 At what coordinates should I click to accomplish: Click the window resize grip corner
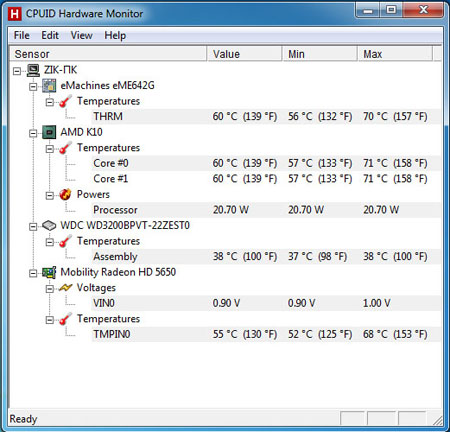(x=437, y=421)
